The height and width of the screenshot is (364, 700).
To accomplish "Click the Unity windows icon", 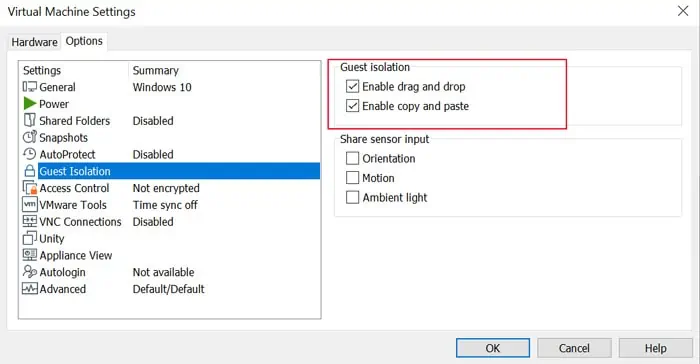I will point(29,238).
